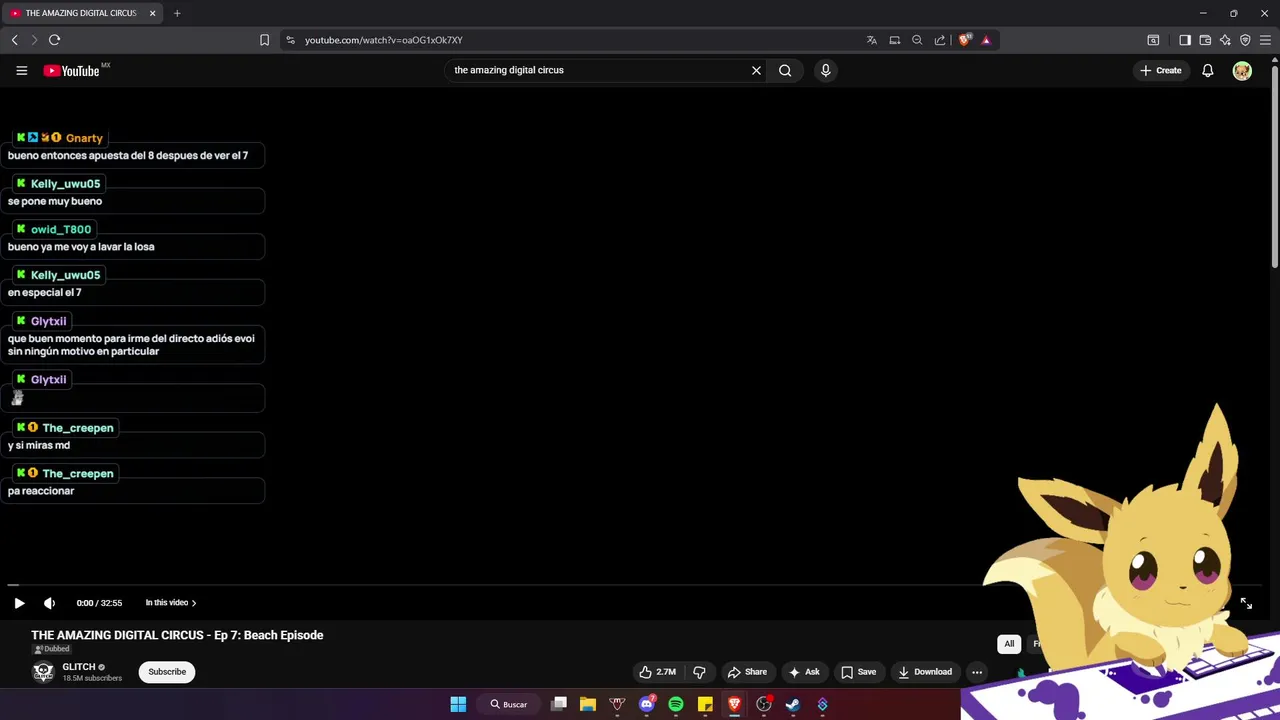This screenshot has width=1280, height=720.
Task: Open Brave Shields lion icon
Action: point(964,40)
